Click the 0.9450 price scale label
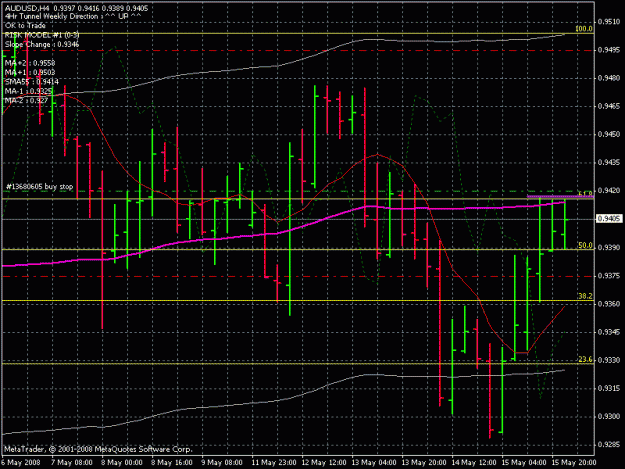This screenshot has height=469, width=625. (609, 135)
